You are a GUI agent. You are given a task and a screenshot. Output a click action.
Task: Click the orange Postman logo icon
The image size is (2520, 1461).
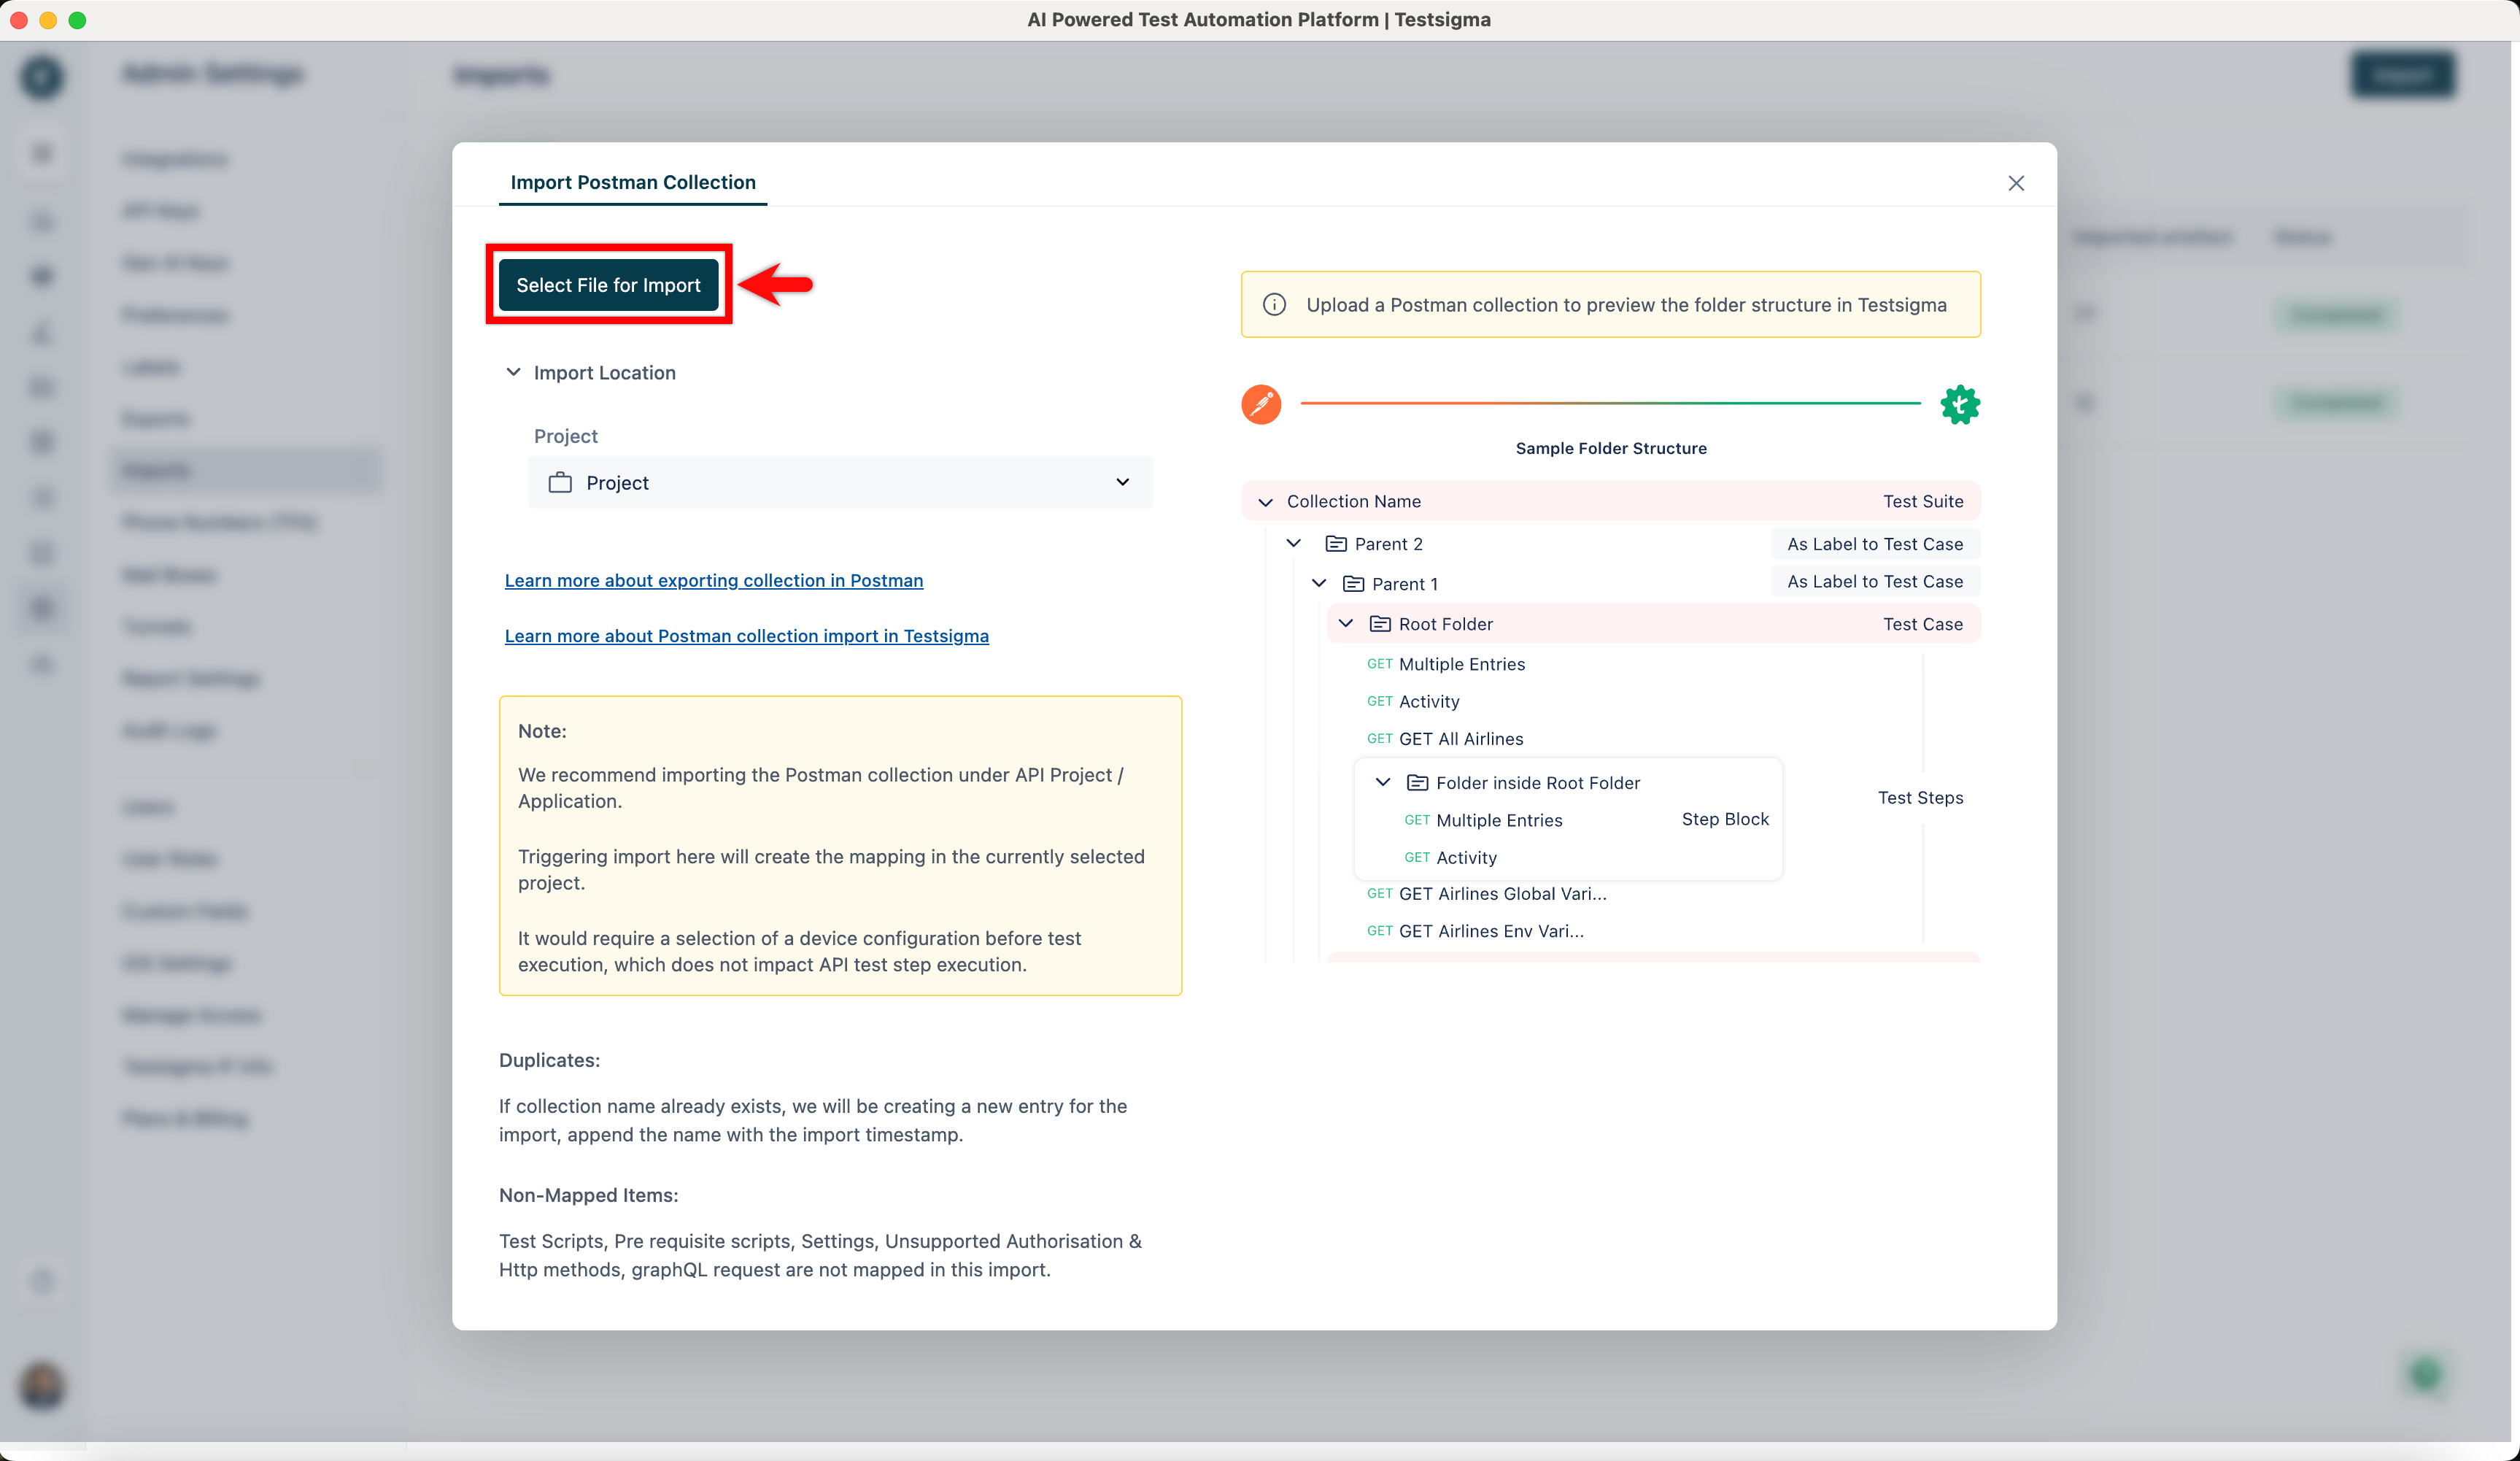pos(1261,405)
